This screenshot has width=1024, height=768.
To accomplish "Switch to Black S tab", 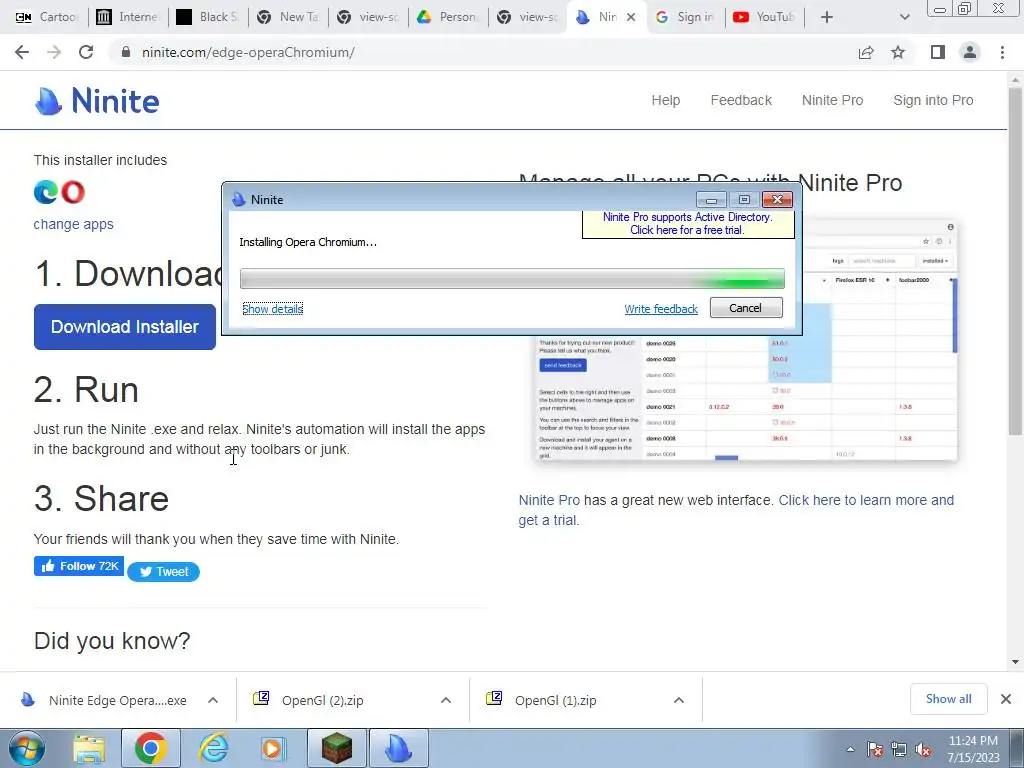I will tap(208, 17).
